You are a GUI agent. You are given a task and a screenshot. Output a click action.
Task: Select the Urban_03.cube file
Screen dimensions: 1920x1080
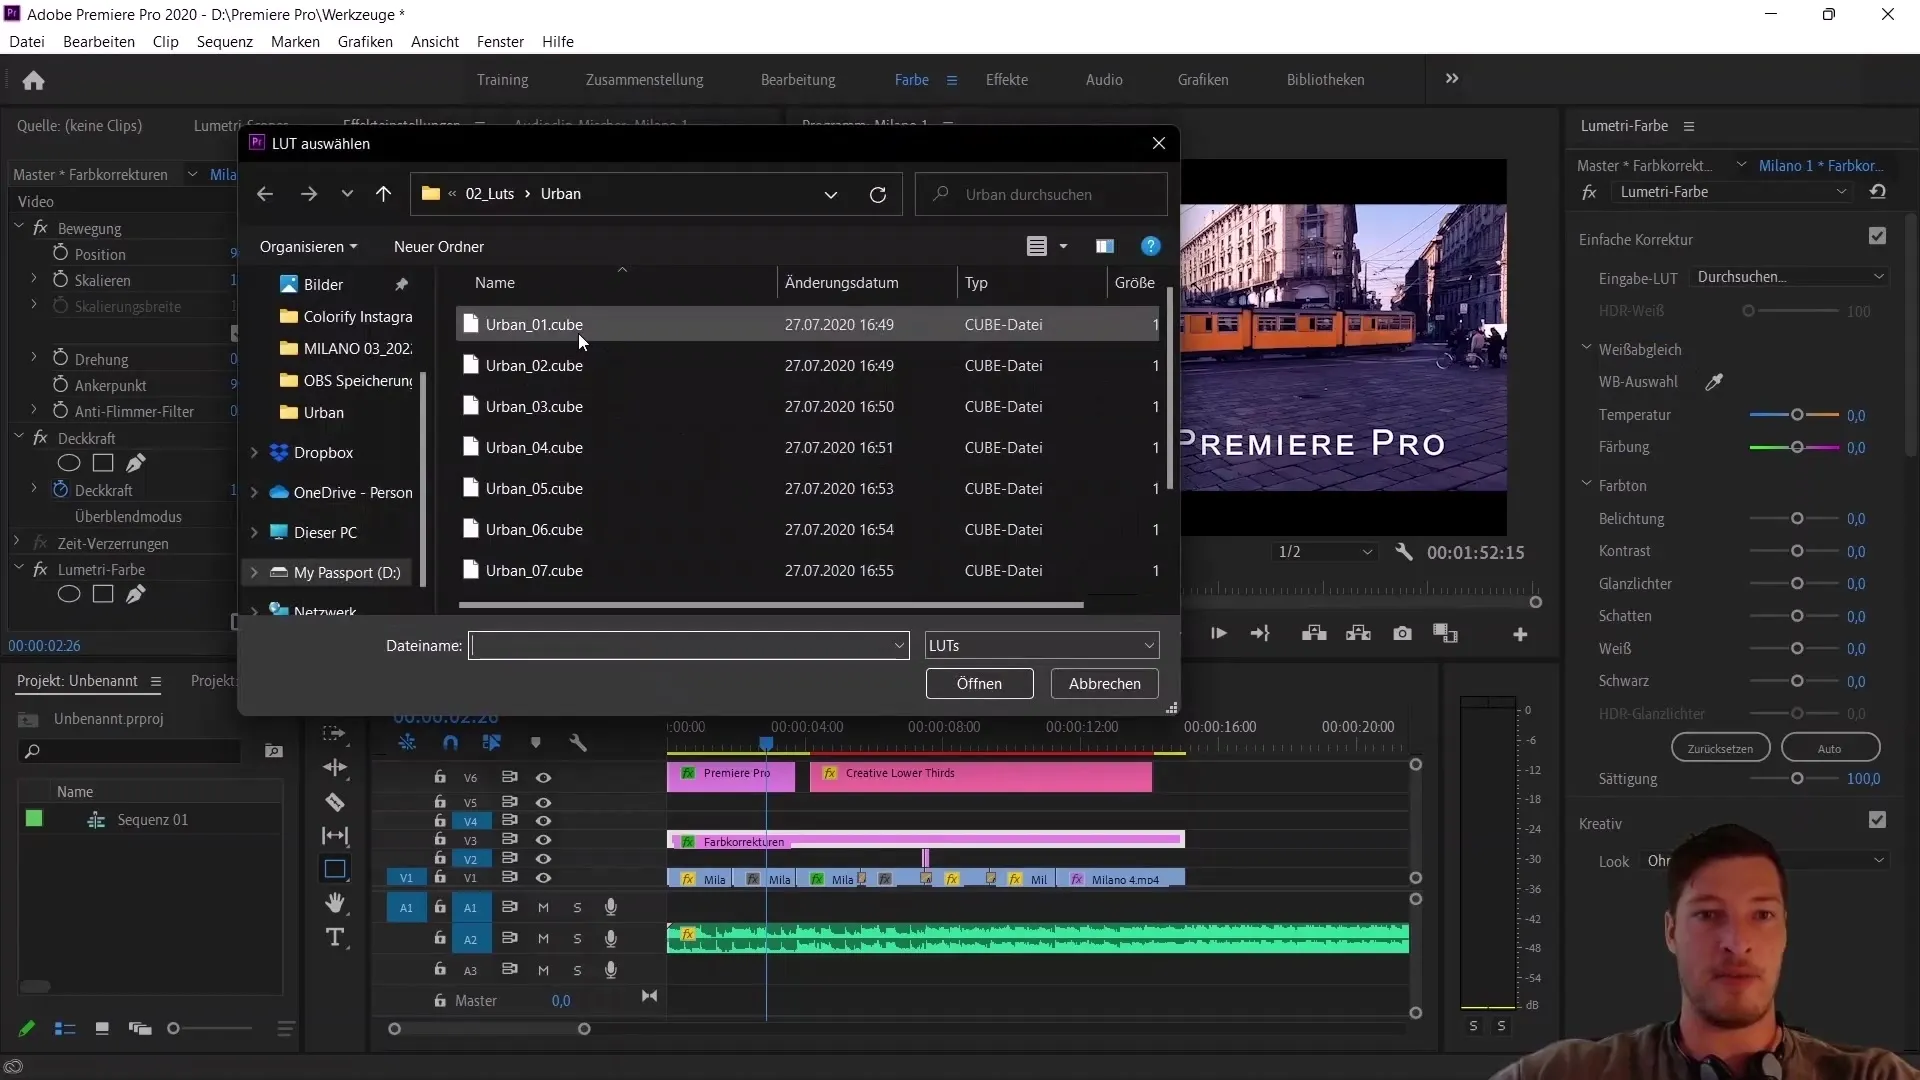[x=808, y=407]
